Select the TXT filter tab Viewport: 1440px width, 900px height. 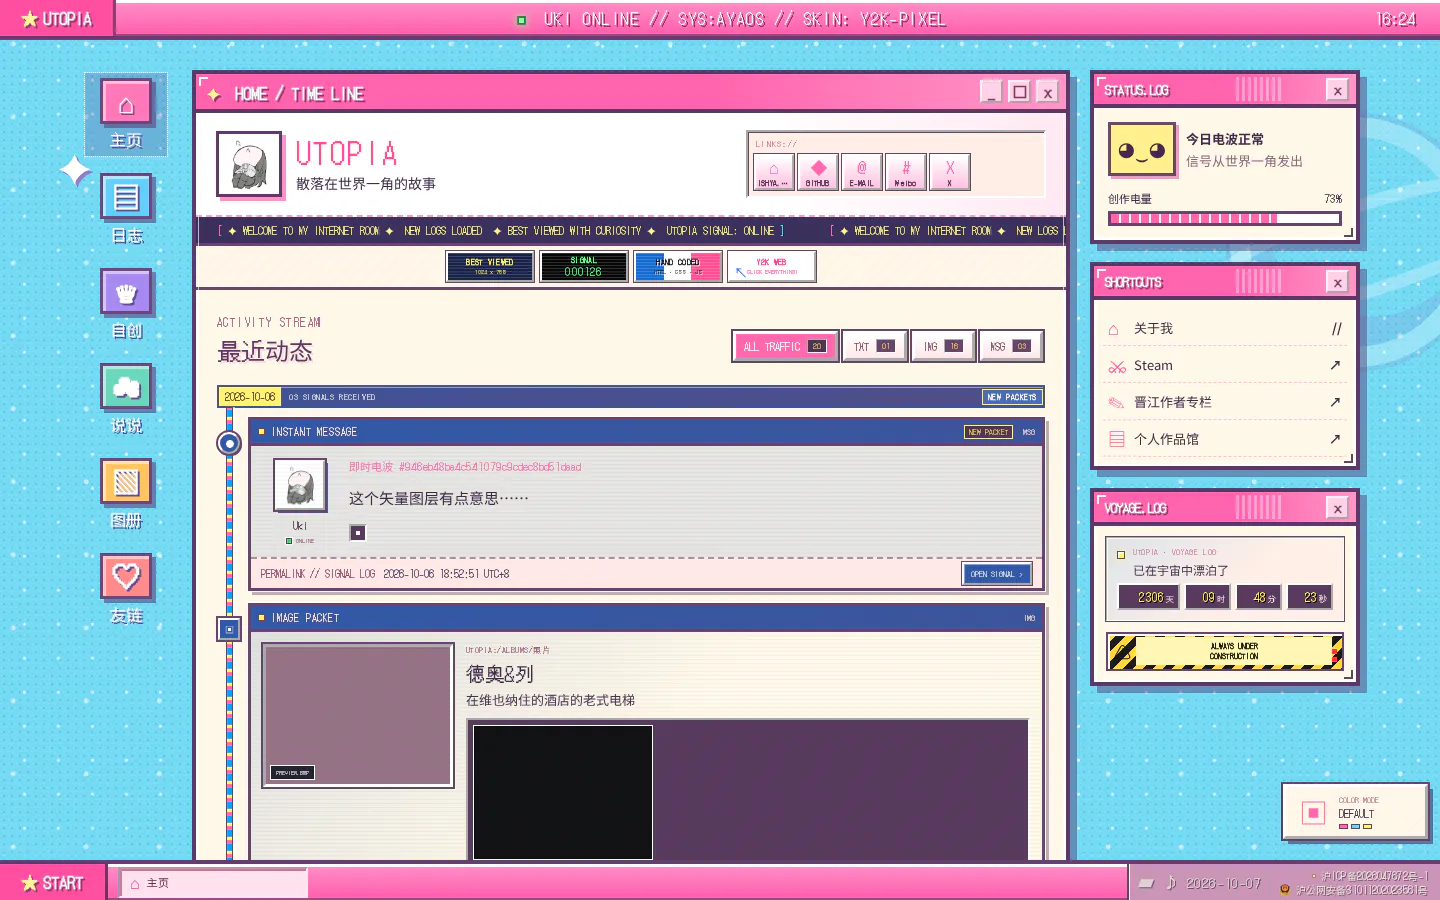(875, 346)
